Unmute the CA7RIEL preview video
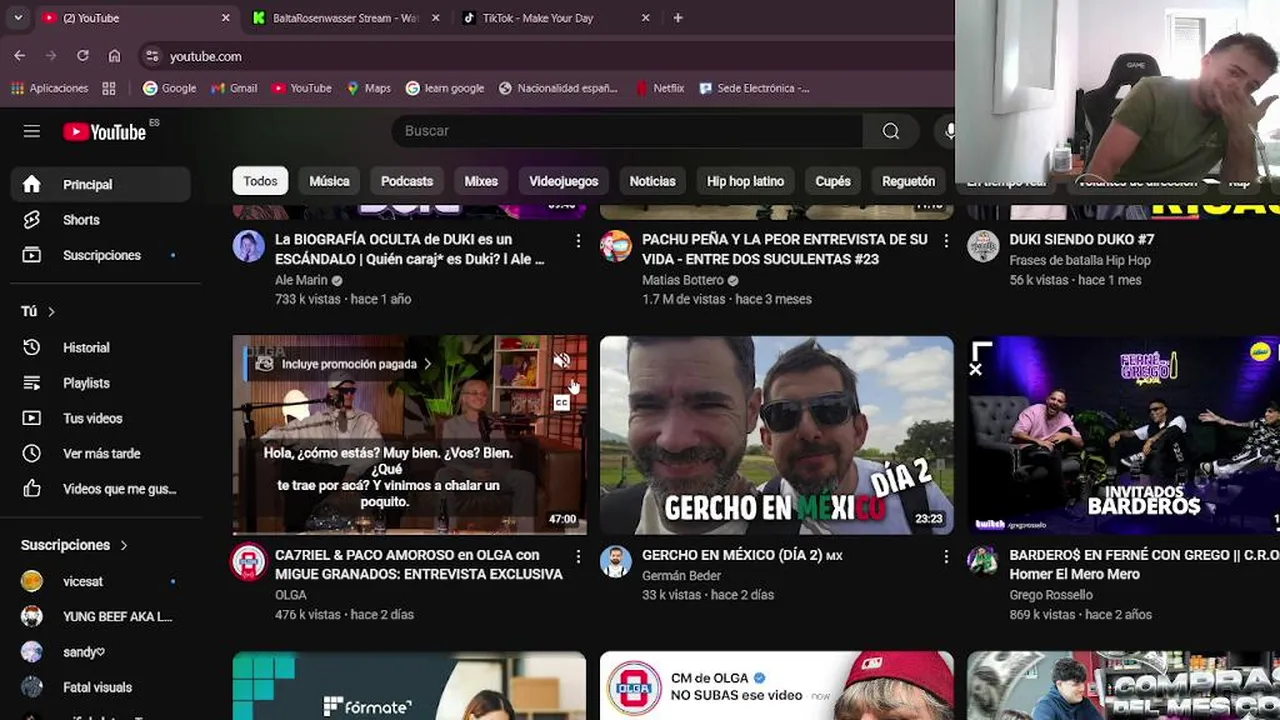Viewport: 1280px width, 720px height. (562, 361)
